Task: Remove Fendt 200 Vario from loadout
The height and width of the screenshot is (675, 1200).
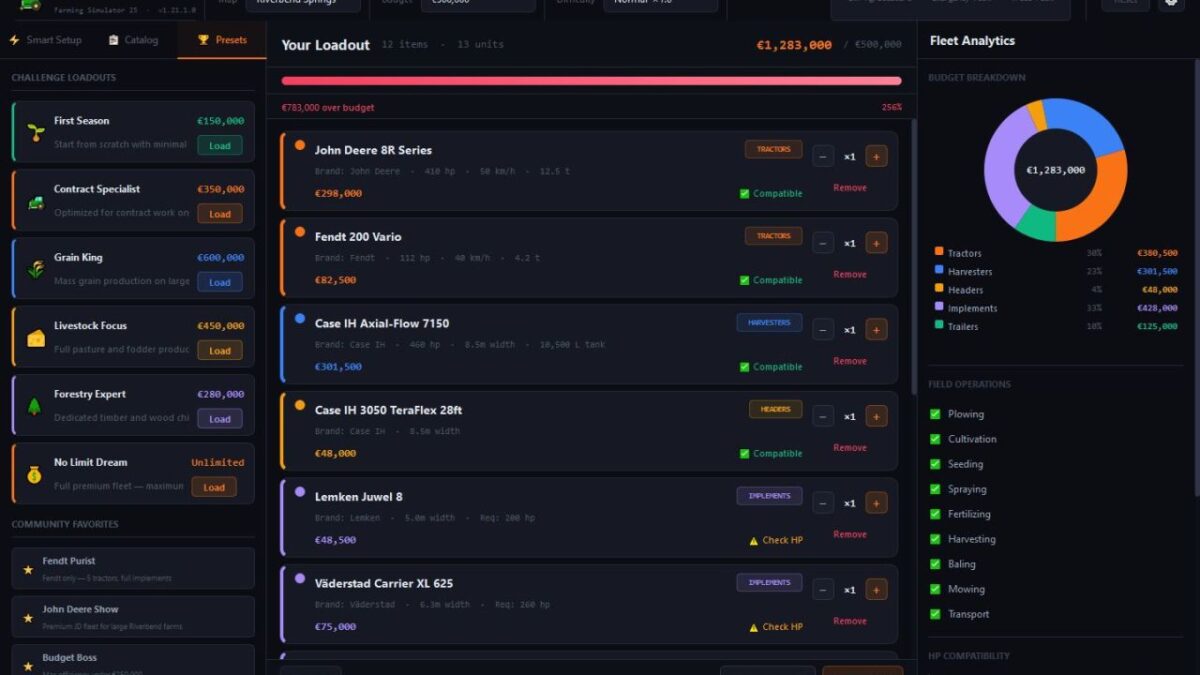Action: click(850, 274)
